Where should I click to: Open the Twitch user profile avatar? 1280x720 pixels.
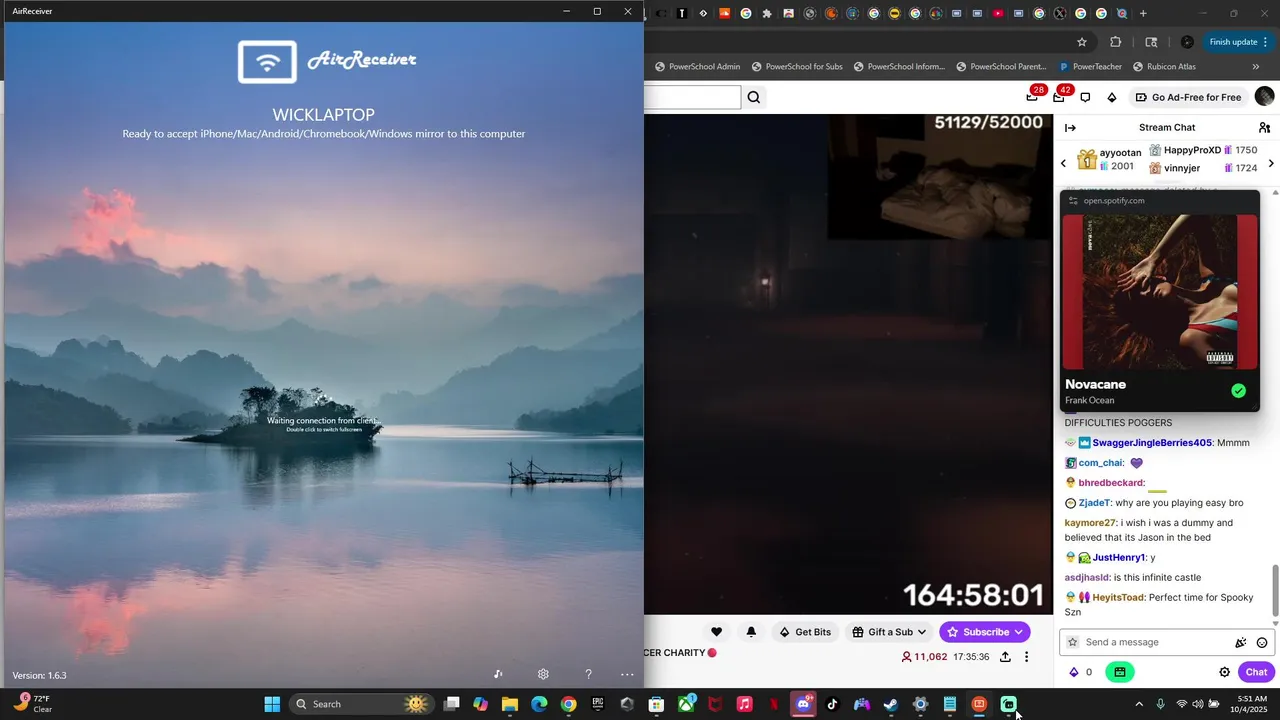pyautogui.click(x=1264, y=97)
